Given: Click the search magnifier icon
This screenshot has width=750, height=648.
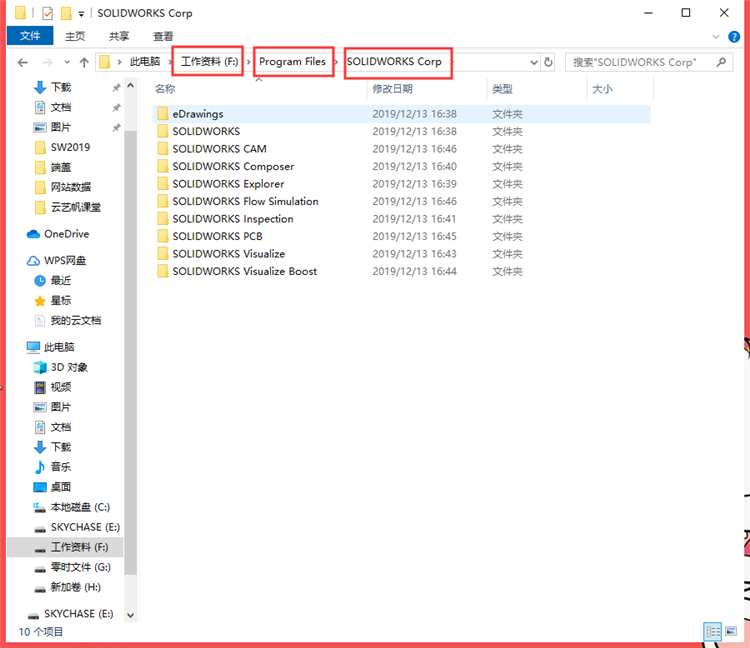Looking at the screenshot, I should tap(721, 62).
